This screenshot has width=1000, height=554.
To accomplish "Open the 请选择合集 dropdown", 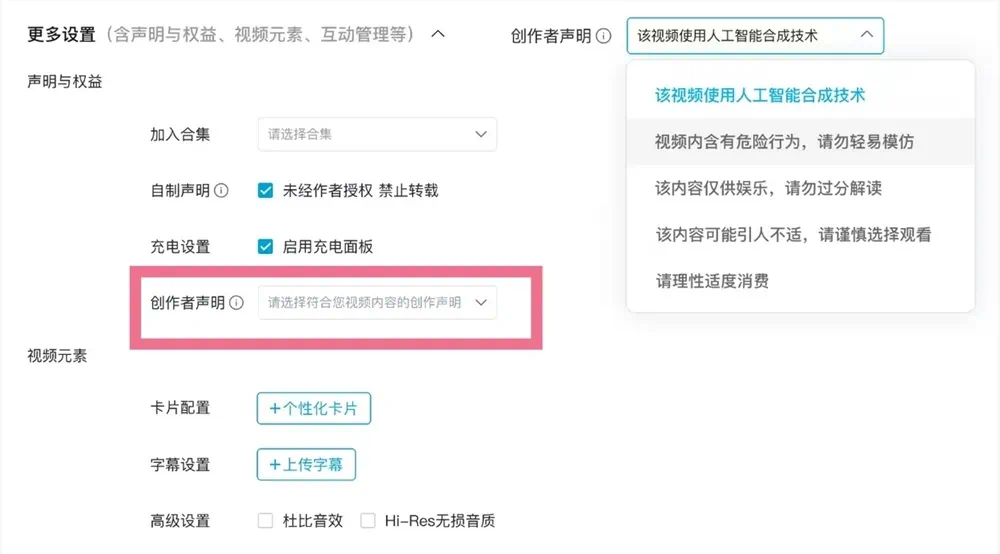I will tap(376, 134).
